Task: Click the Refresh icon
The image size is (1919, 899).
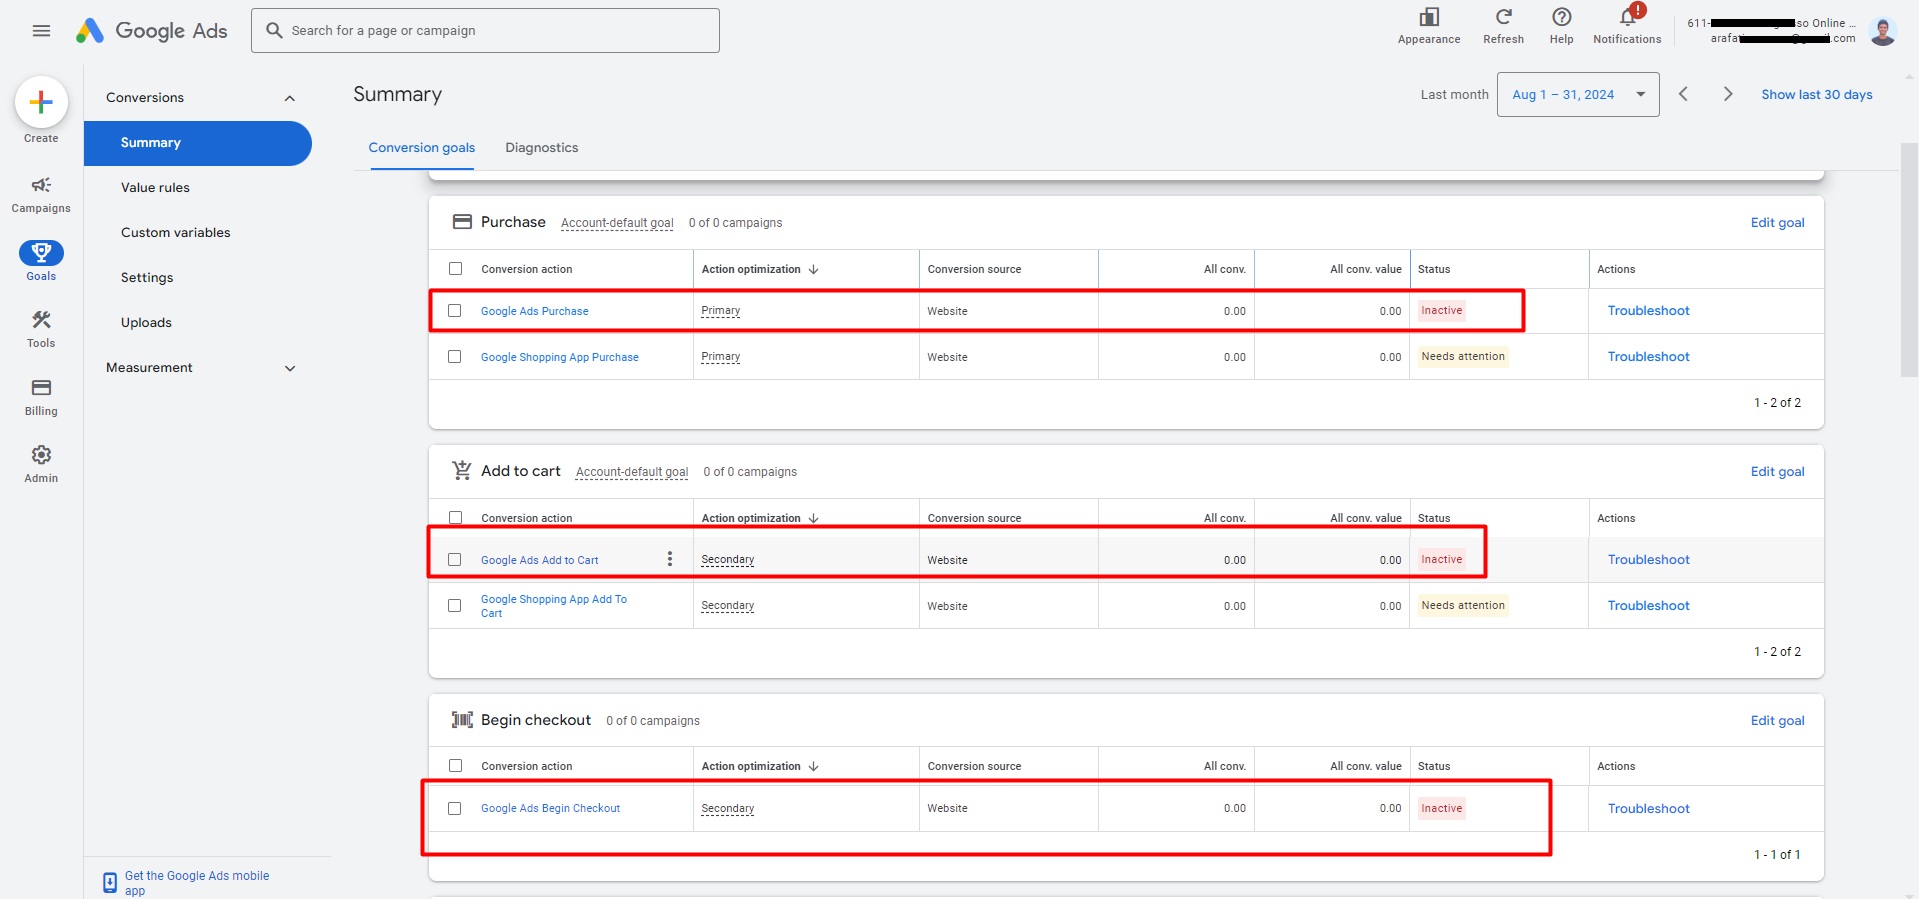Action: click(1503, 18)
